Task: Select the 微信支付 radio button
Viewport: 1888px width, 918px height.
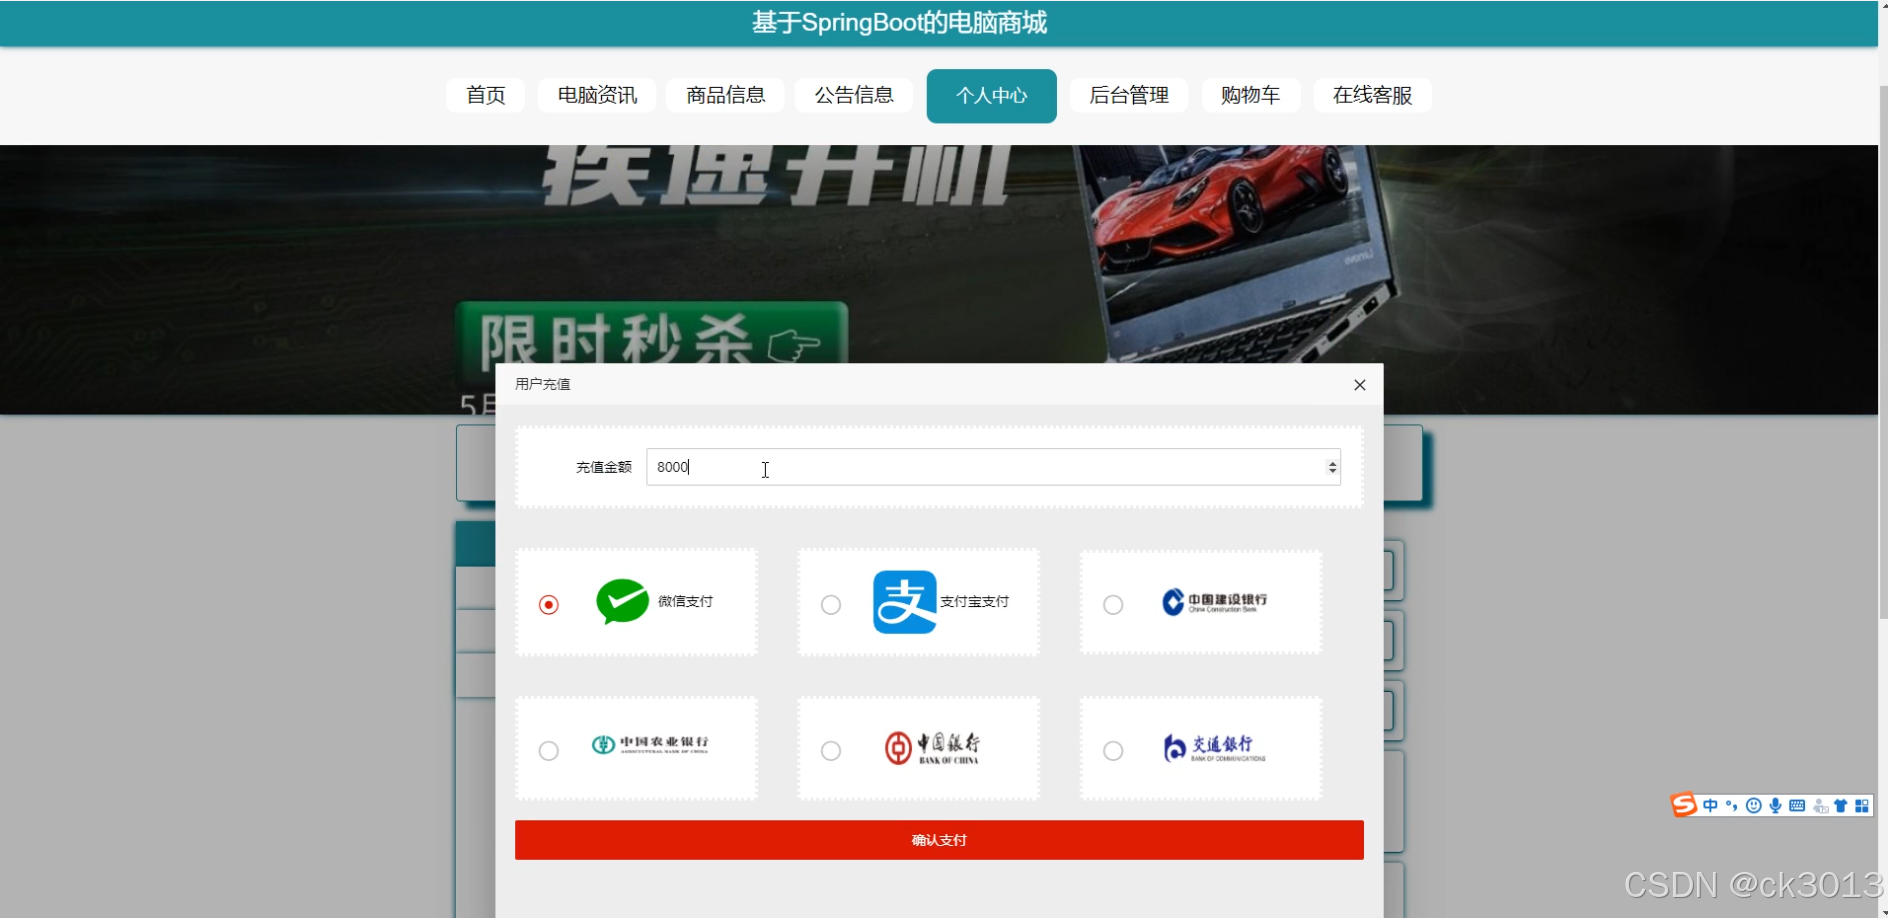Action: pyautogui.click(x=549, y=605)
